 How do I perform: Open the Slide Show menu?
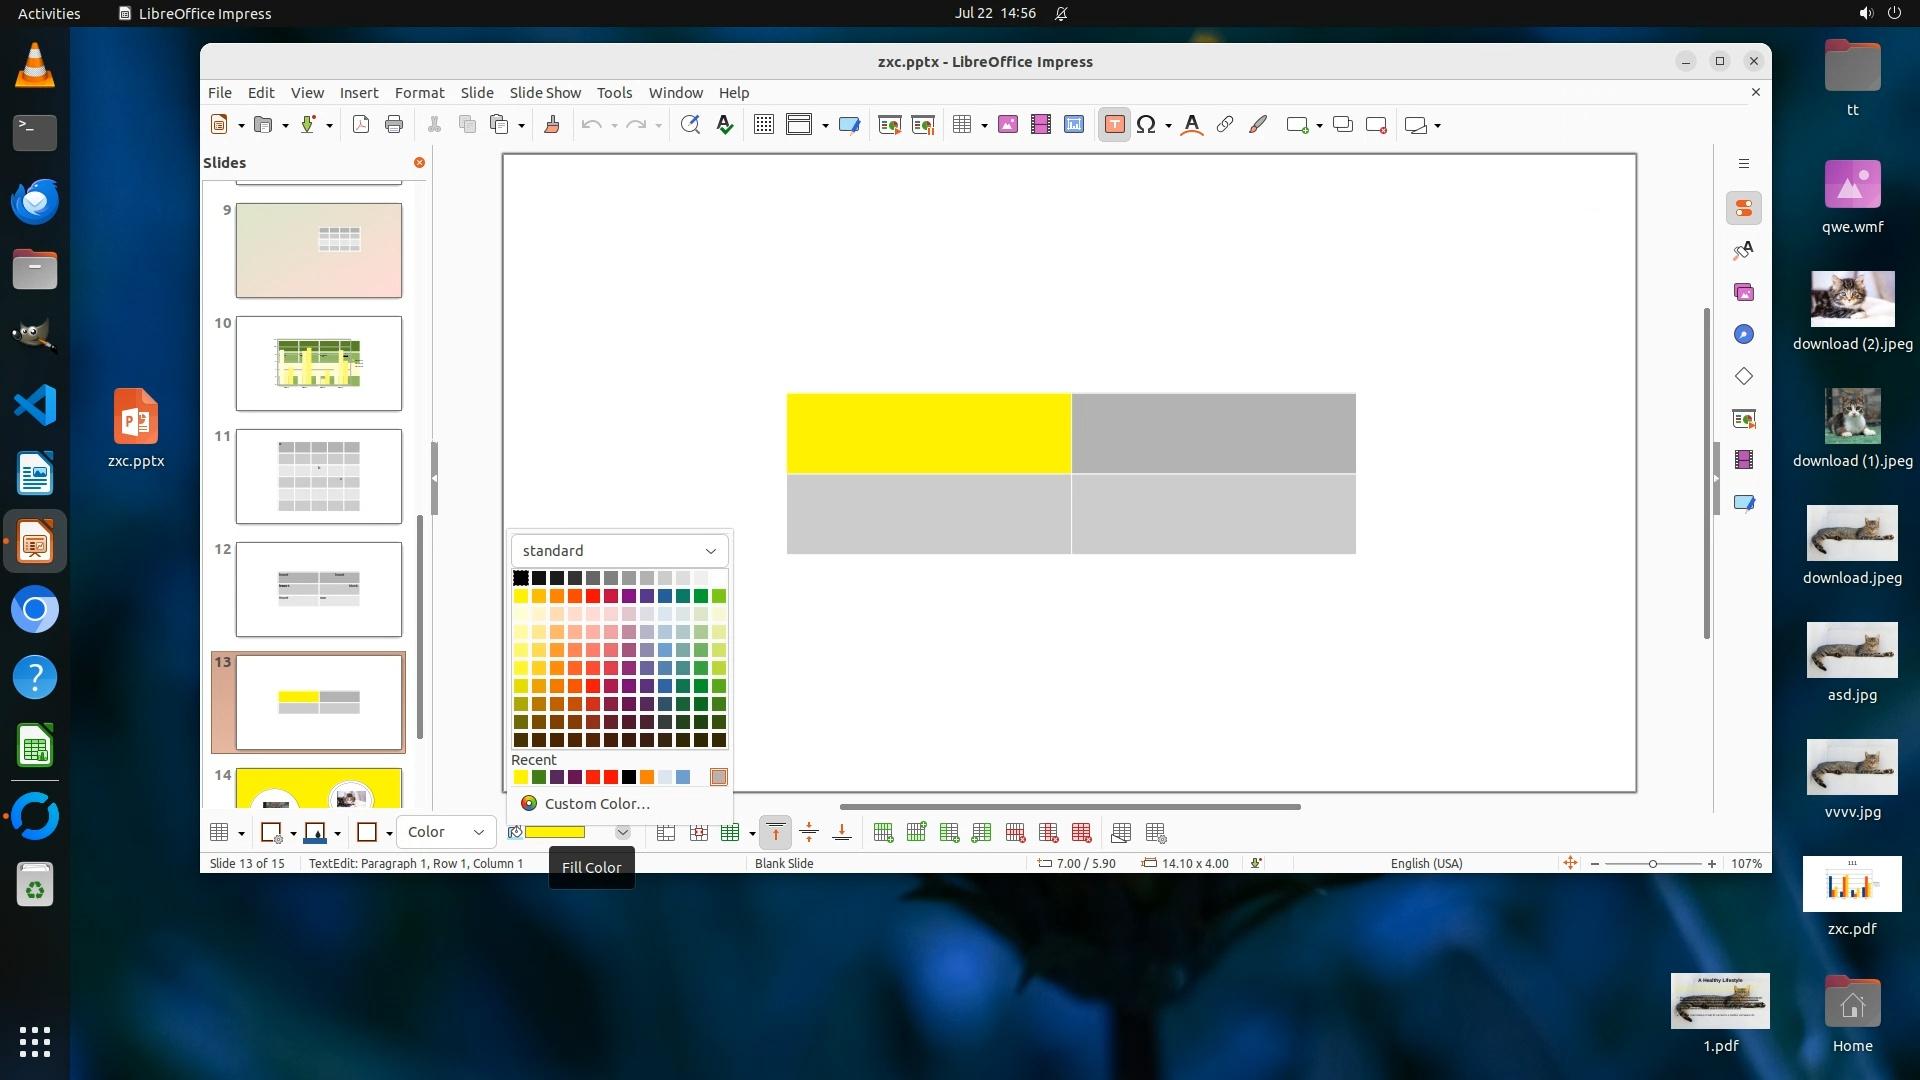(544, 92)
